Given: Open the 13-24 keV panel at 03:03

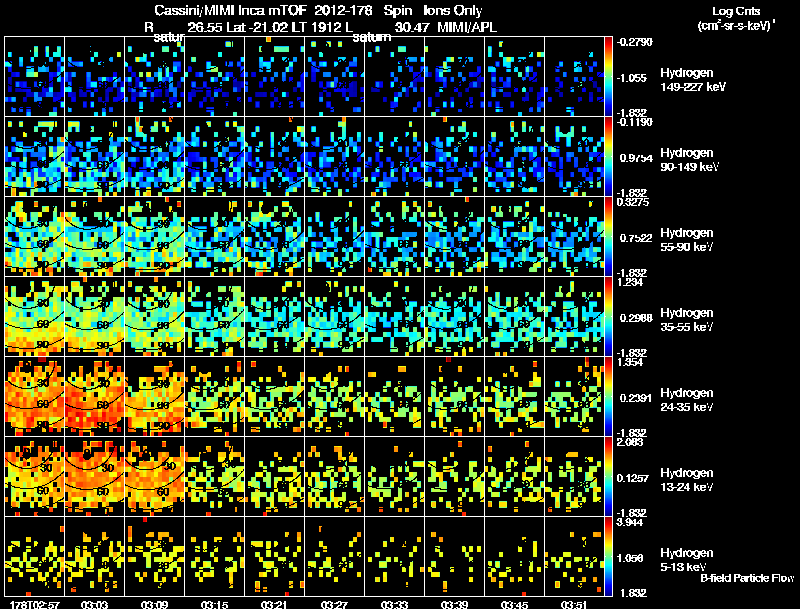Looking at the screenshot, I should pyautogui.click(x=94, y=476).
